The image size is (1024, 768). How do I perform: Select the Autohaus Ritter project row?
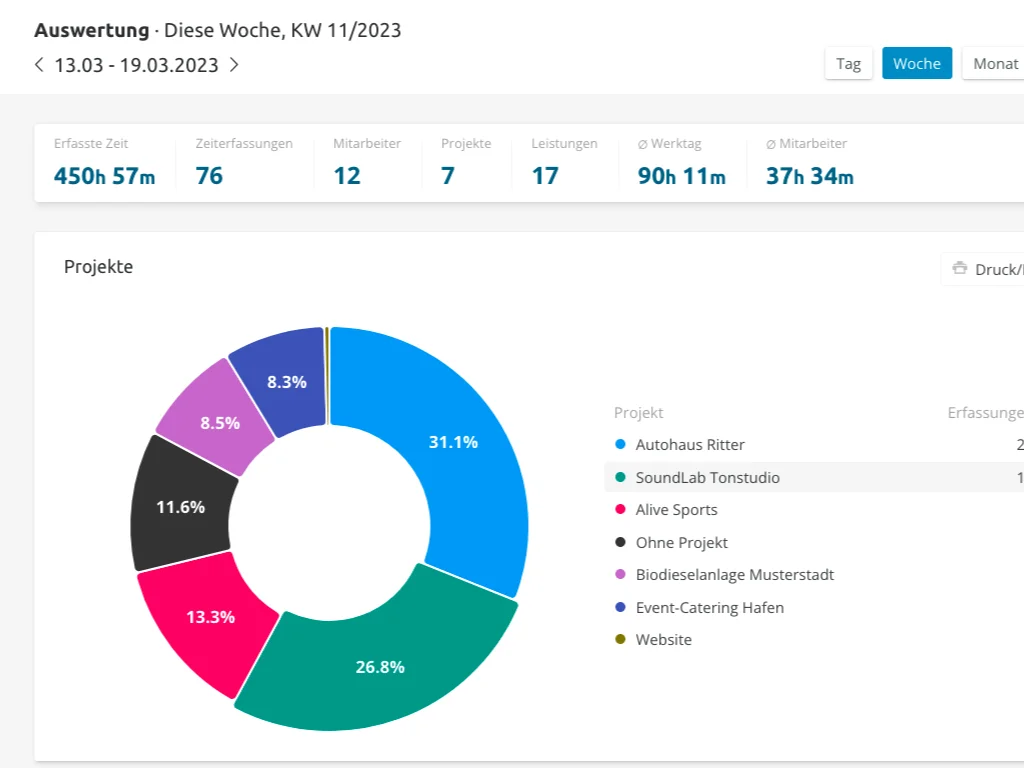(x=814, y=445)
